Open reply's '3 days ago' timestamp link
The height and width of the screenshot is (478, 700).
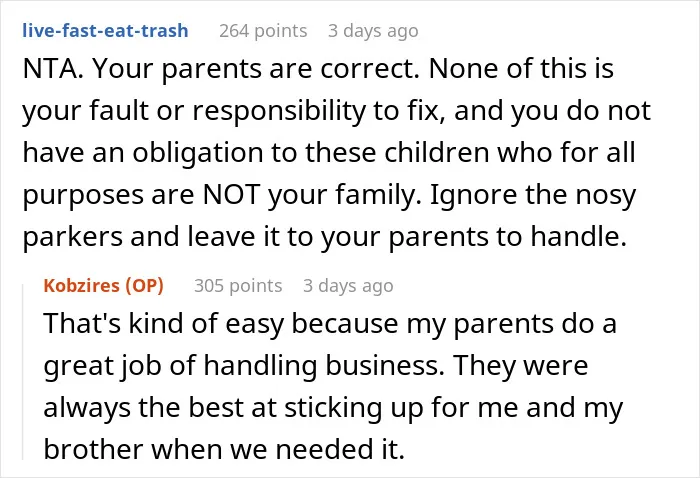click(348, 286)
